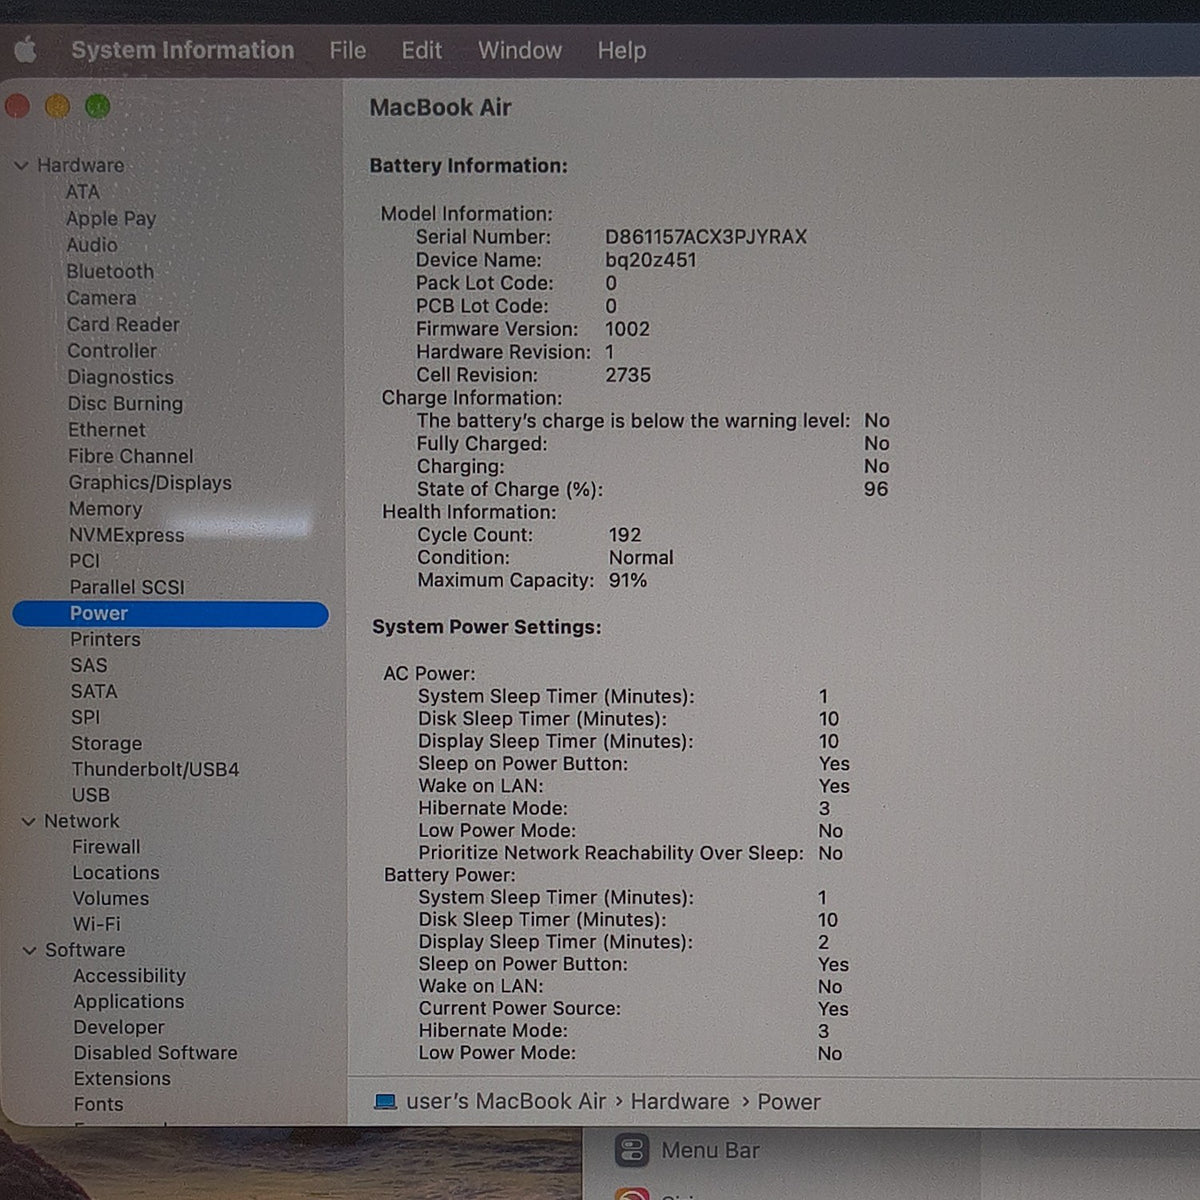Viewport: 1200px width, 1200px height.
Task: Select Applications under Software
Action: (128, 1002)
